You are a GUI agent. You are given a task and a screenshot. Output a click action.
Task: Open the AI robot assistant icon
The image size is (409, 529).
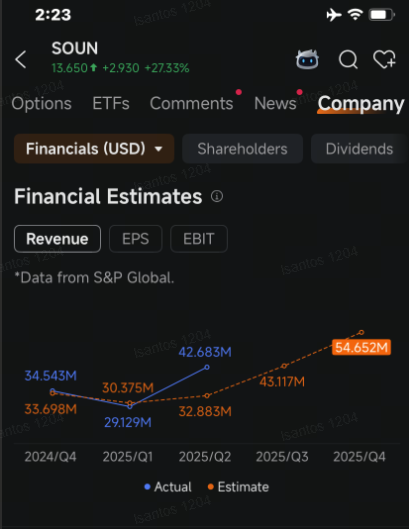pyautogui.click(x=307, y=59)
